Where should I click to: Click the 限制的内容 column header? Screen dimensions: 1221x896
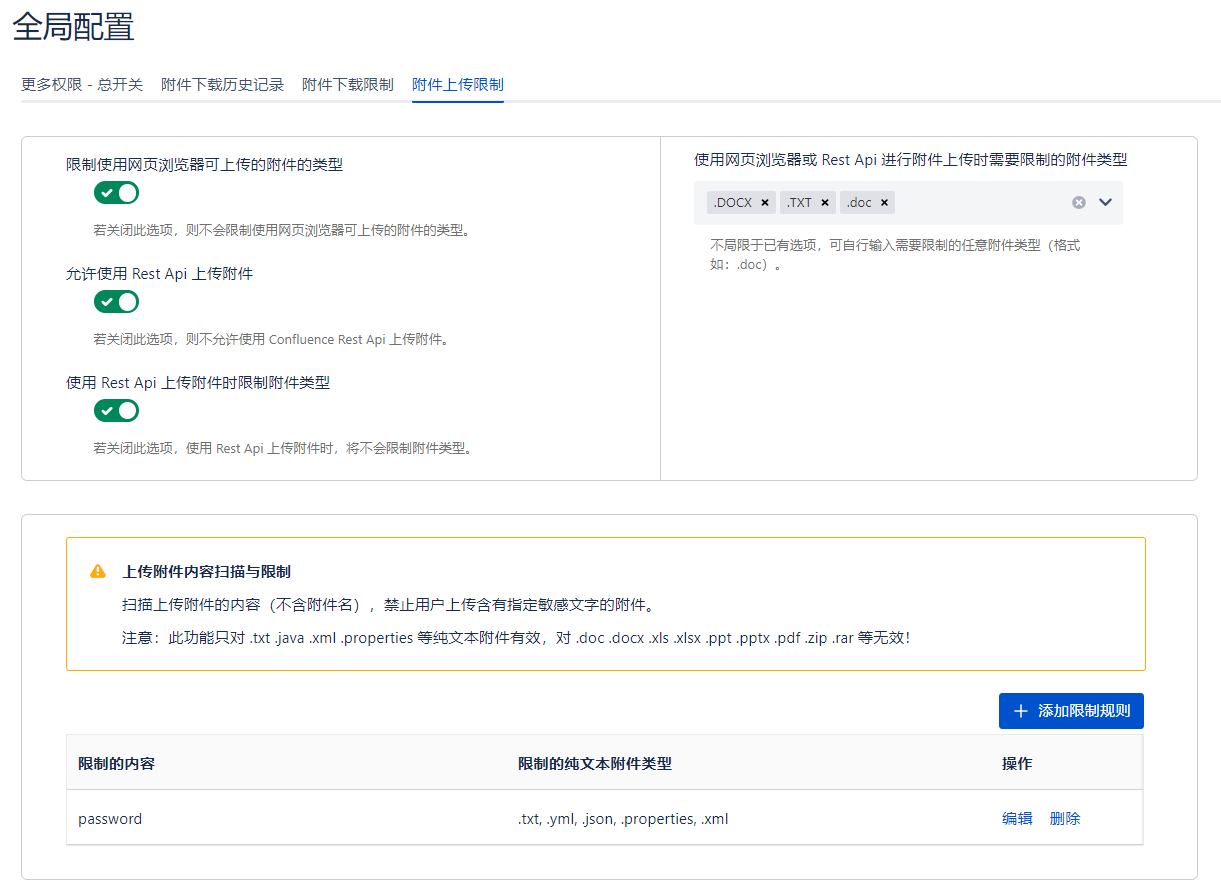pyautogui.click(x=117, y=764)
